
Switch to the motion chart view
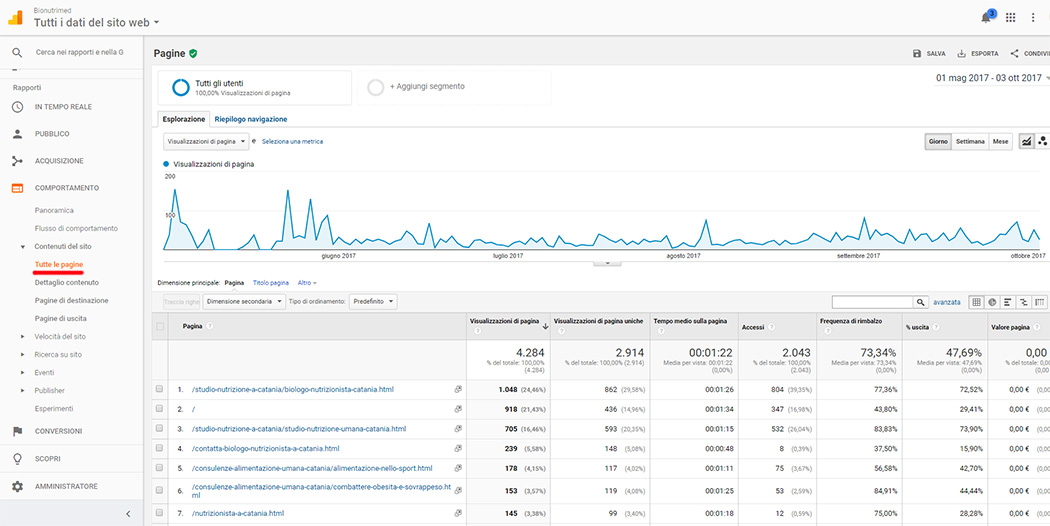coord(1042,141)
